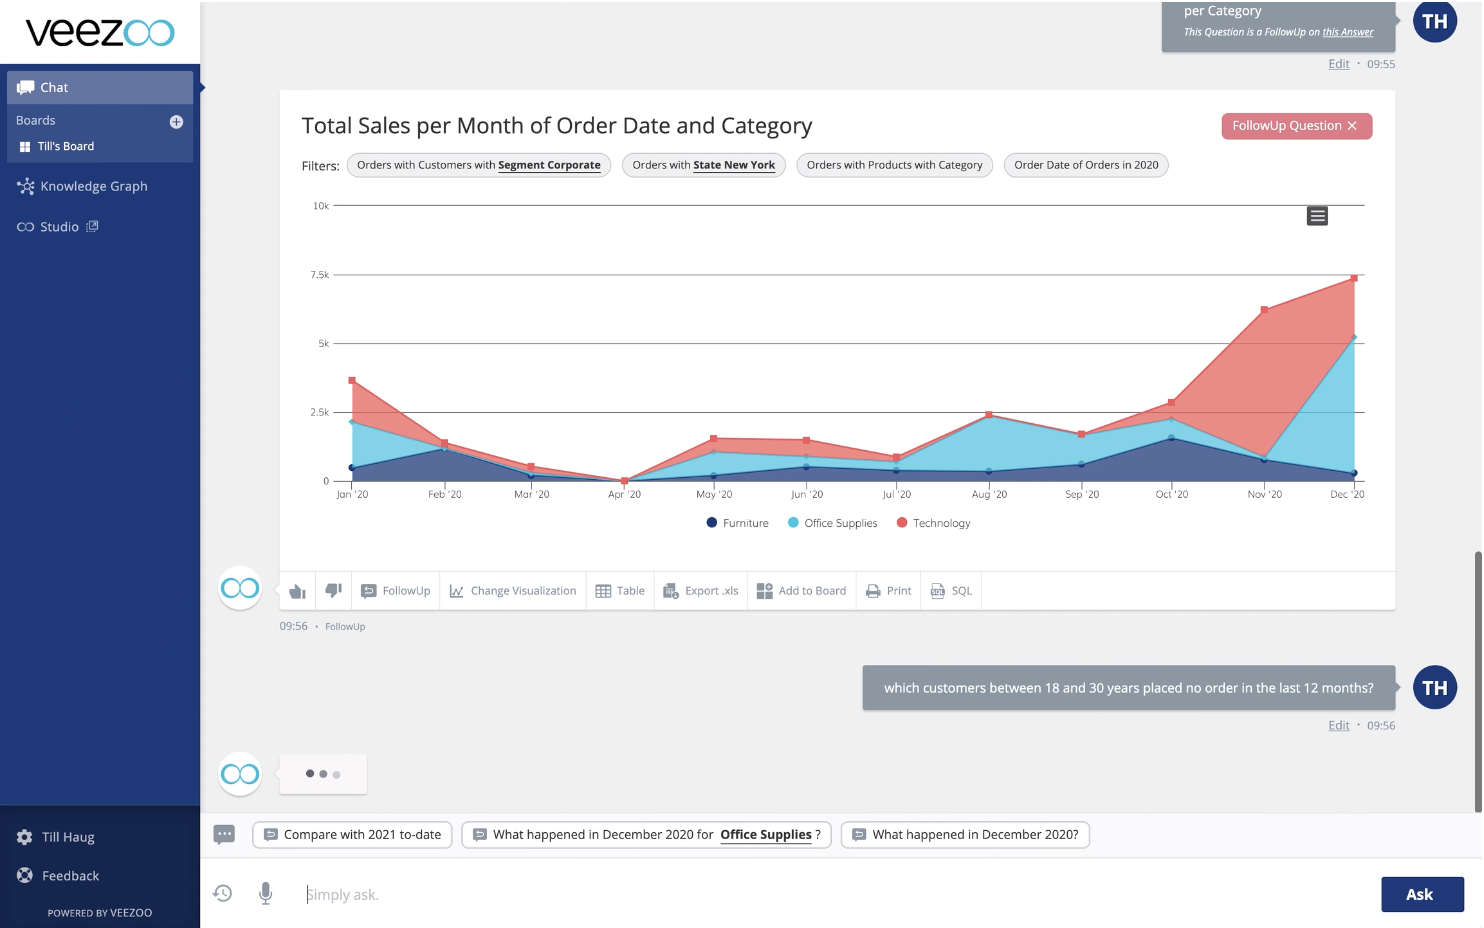Click the thumbs up icon
The width and height of the screenshot is (1484, 928).
297,591
